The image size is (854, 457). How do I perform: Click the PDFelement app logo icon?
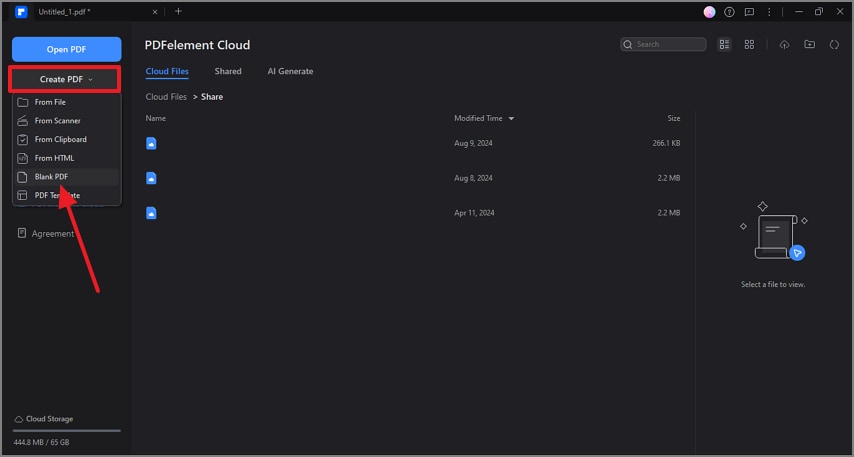[x=21, y=11]
